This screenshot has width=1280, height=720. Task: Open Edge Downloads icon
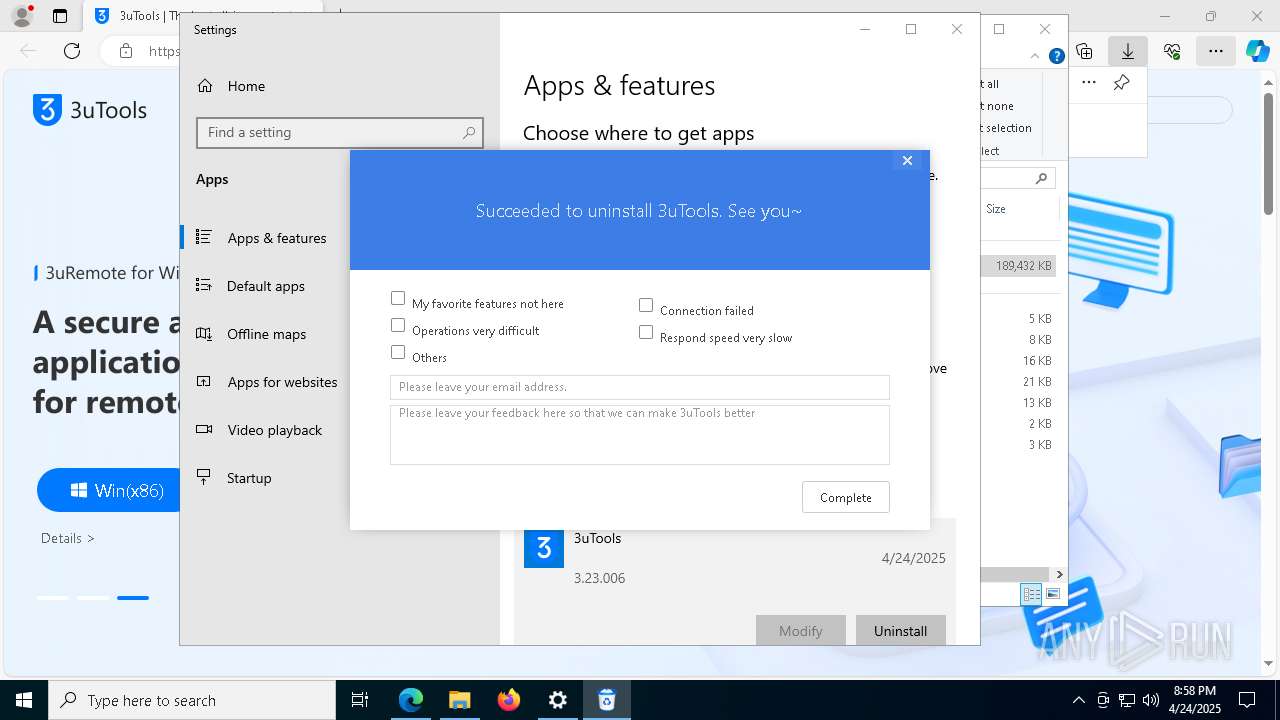tap(1128, 51)
